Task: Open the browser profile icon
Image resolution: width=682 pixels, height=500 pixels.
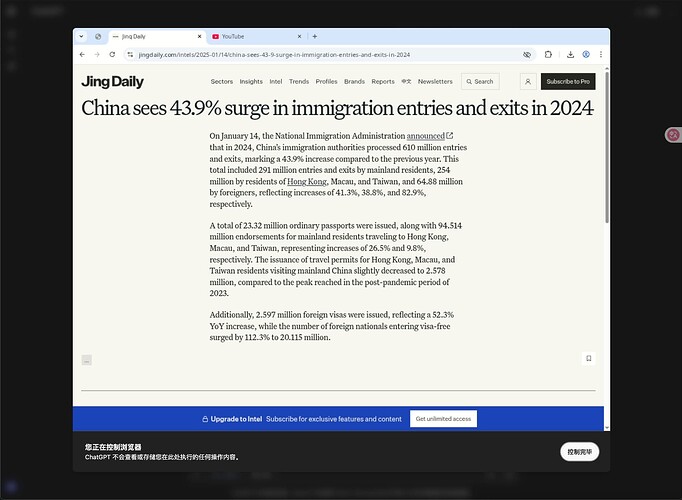Action: [x=586, y=54]
